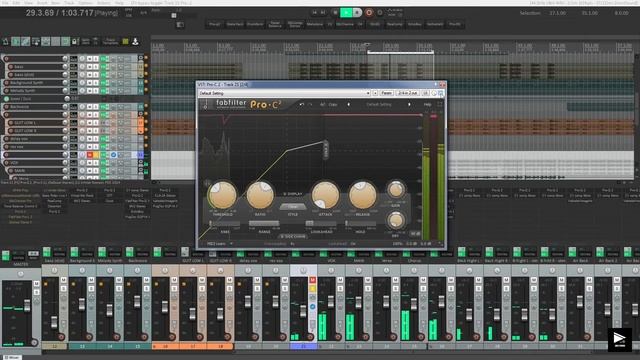Mute the Bass (dist) strip in the mixer
The width and height of the screenshot is (640, 360).
63,280
